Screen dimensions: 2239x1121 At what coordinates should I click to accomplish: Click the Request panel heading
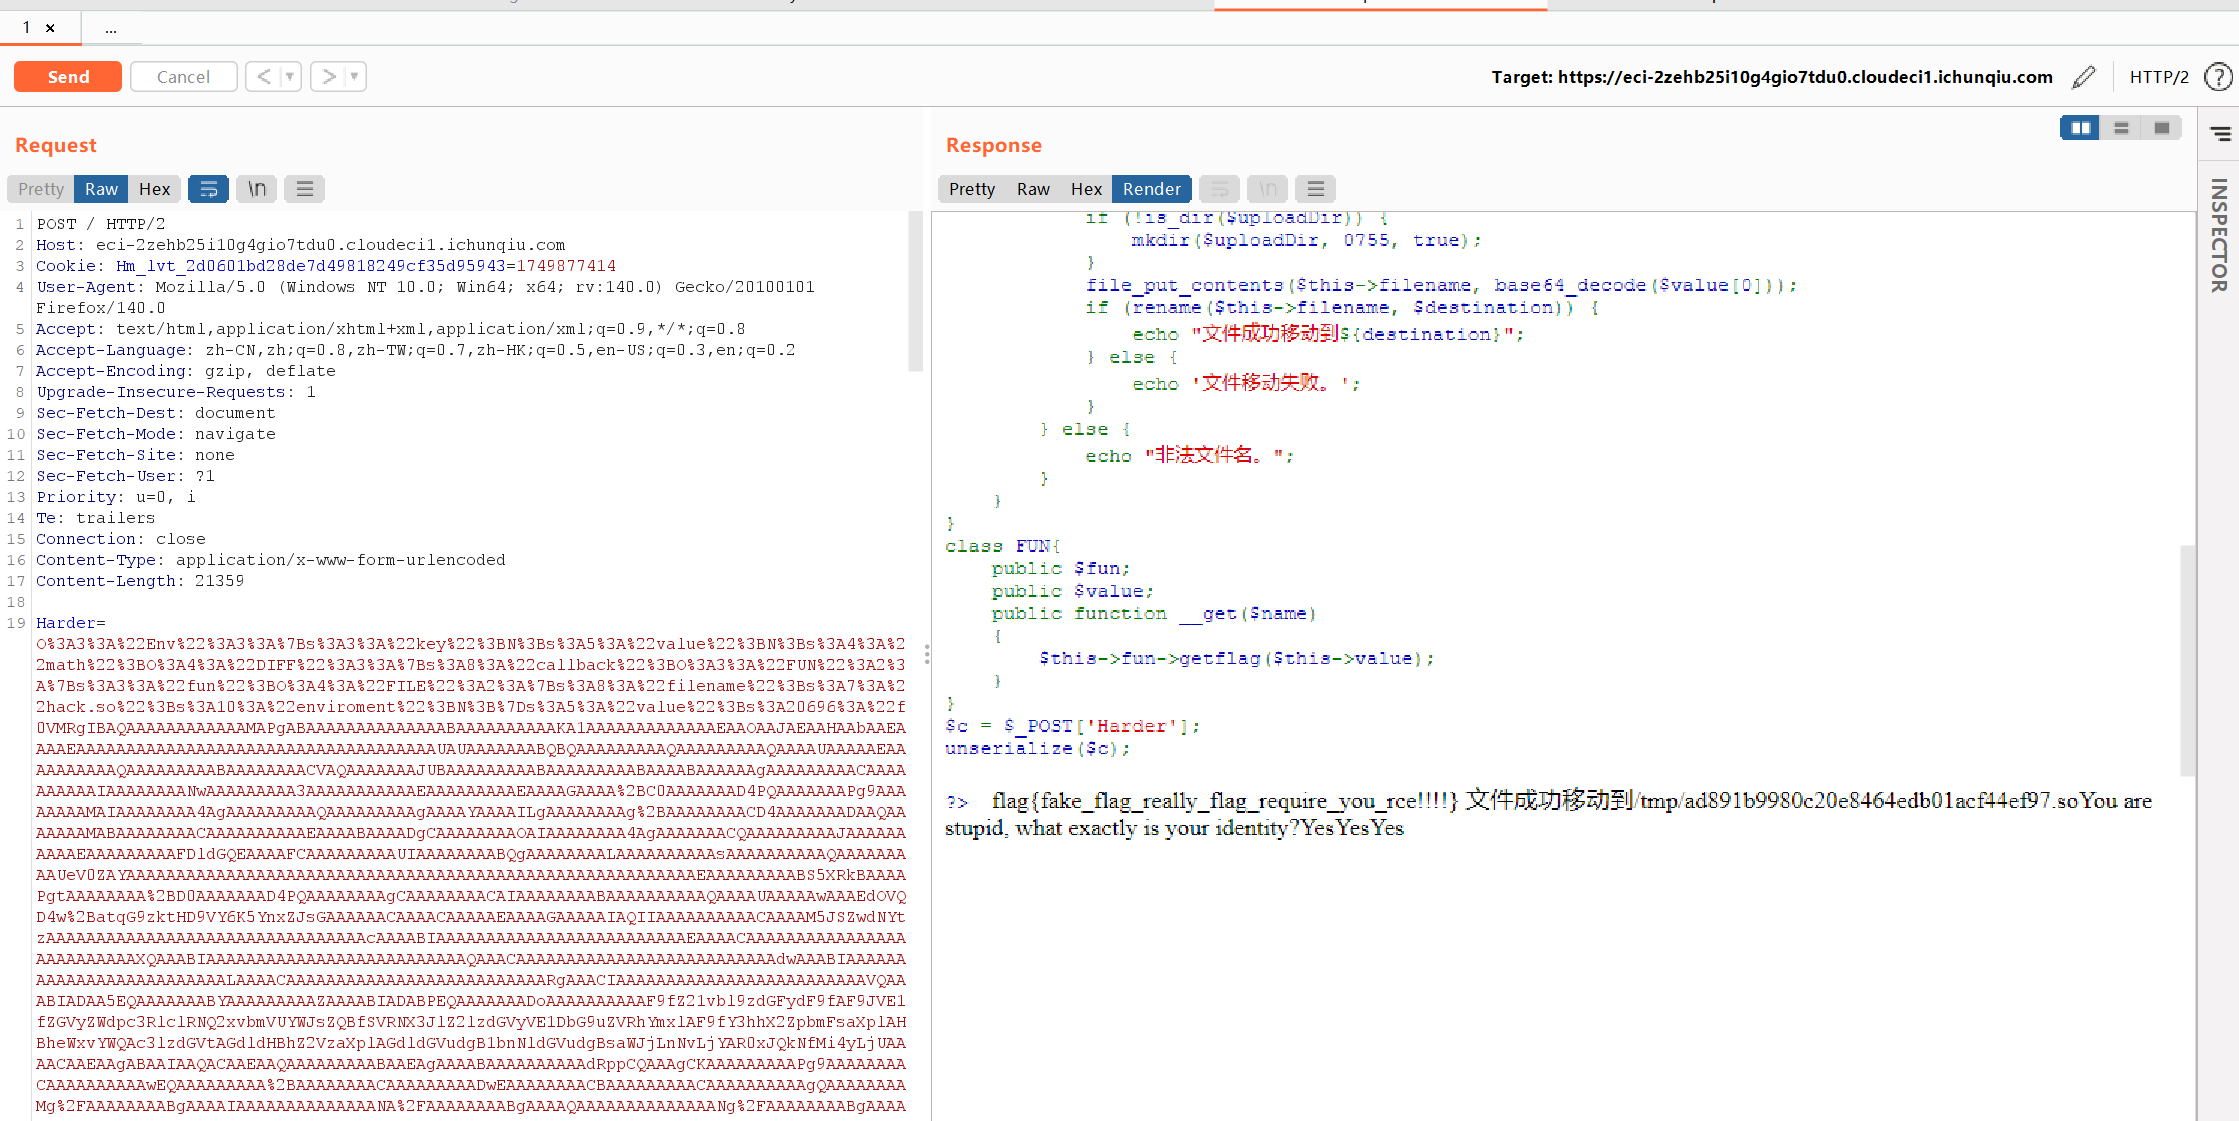[x=56, y=145]
